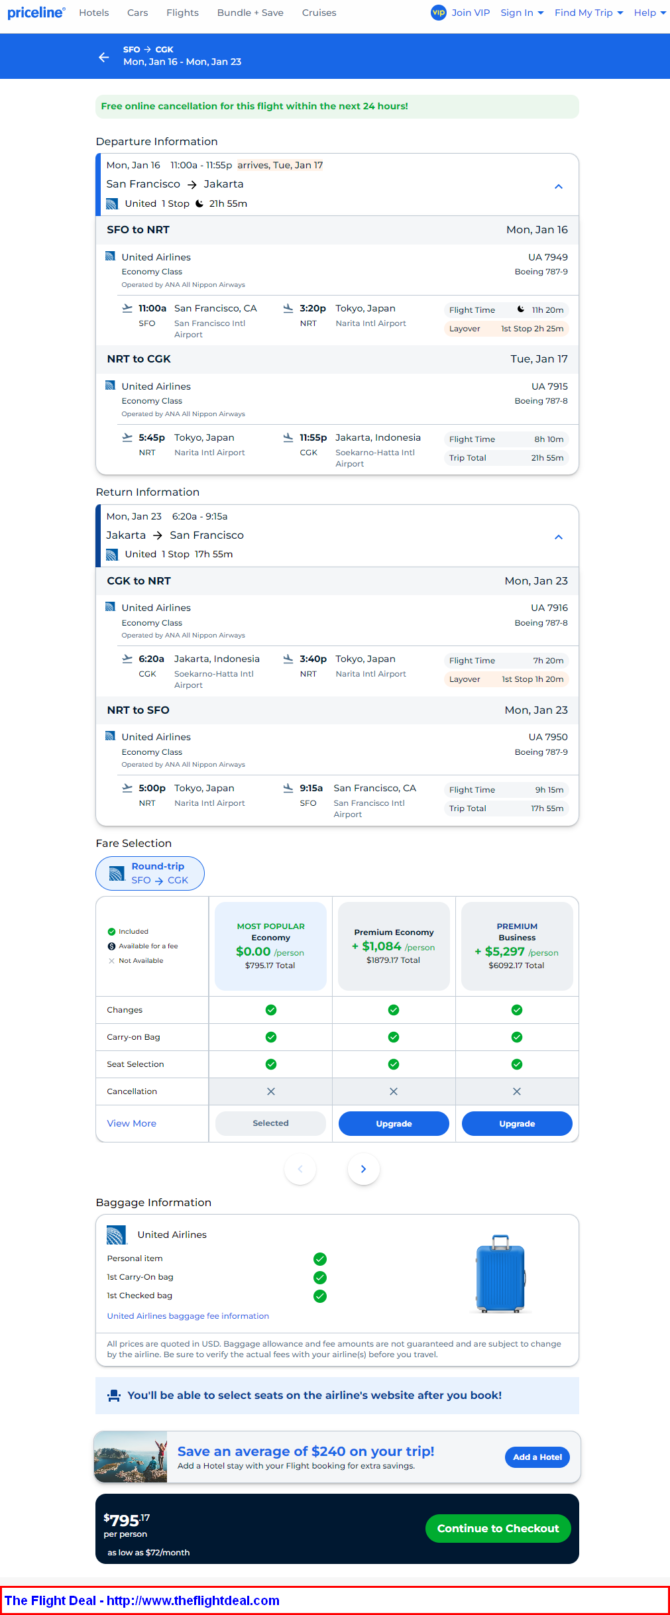Click Premium Economy Carry-on Bag checkmark
The height and width of the screenshot is (1615, 670).
[x=394, y=1037]
